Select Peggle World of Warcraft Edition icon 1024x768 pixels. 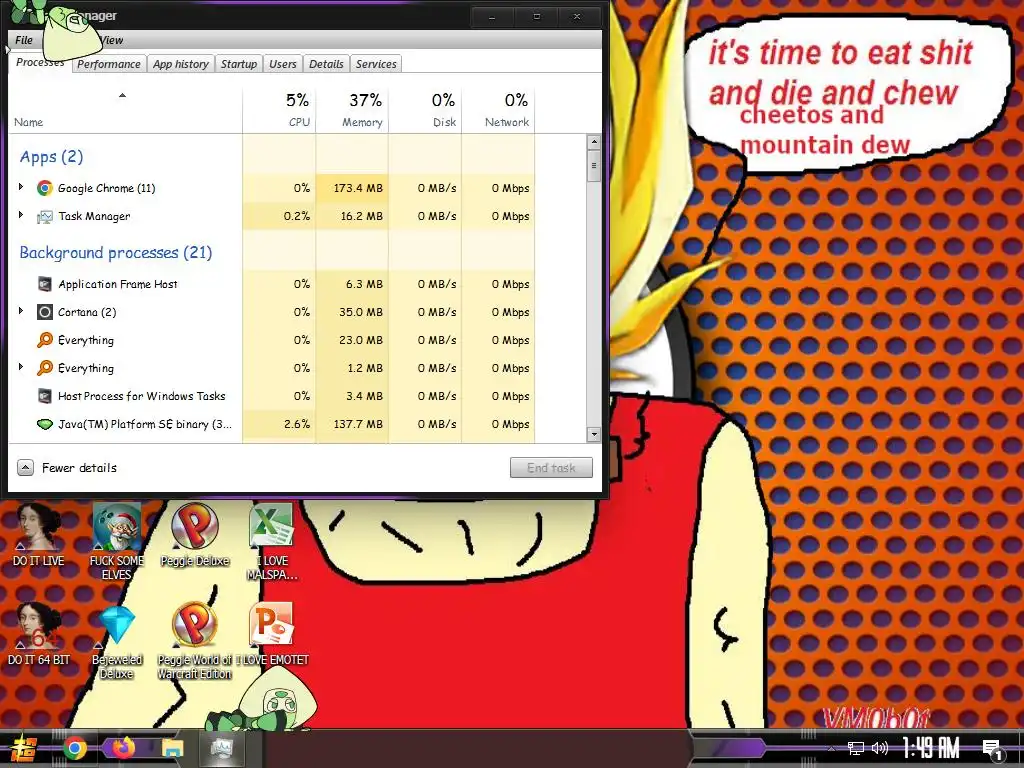[x=195, y=641]
